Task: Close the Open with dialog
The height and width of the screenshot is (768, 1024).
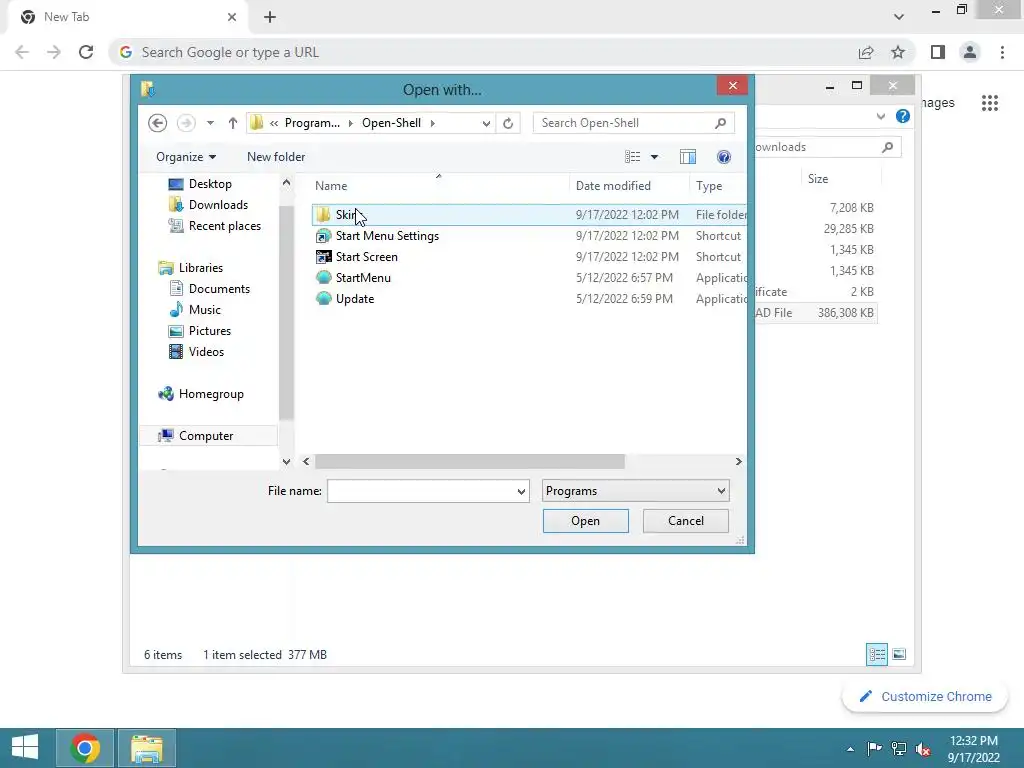Action: [732, 86]
